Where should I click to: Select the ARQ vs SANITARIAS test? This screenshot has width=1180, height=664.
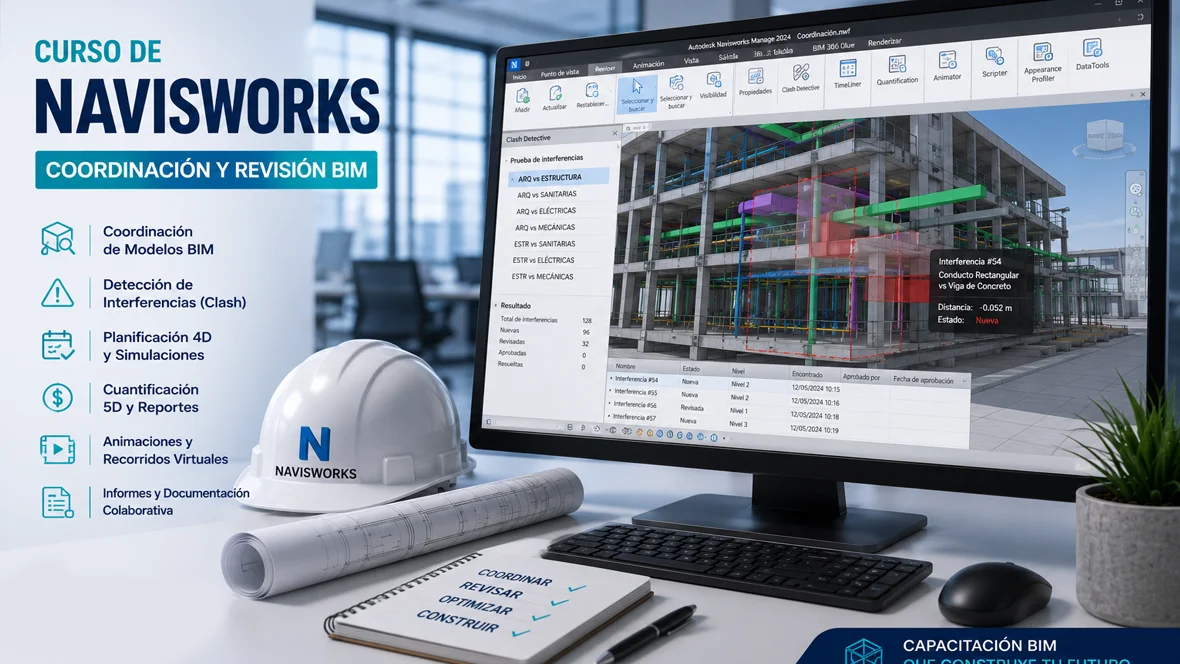point(546,194)
